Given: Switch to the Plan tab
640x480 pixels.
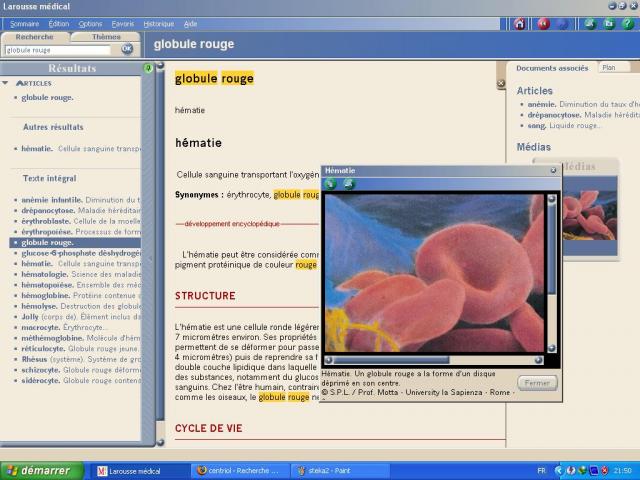Looking at the screenshot, I should [609, 67].
